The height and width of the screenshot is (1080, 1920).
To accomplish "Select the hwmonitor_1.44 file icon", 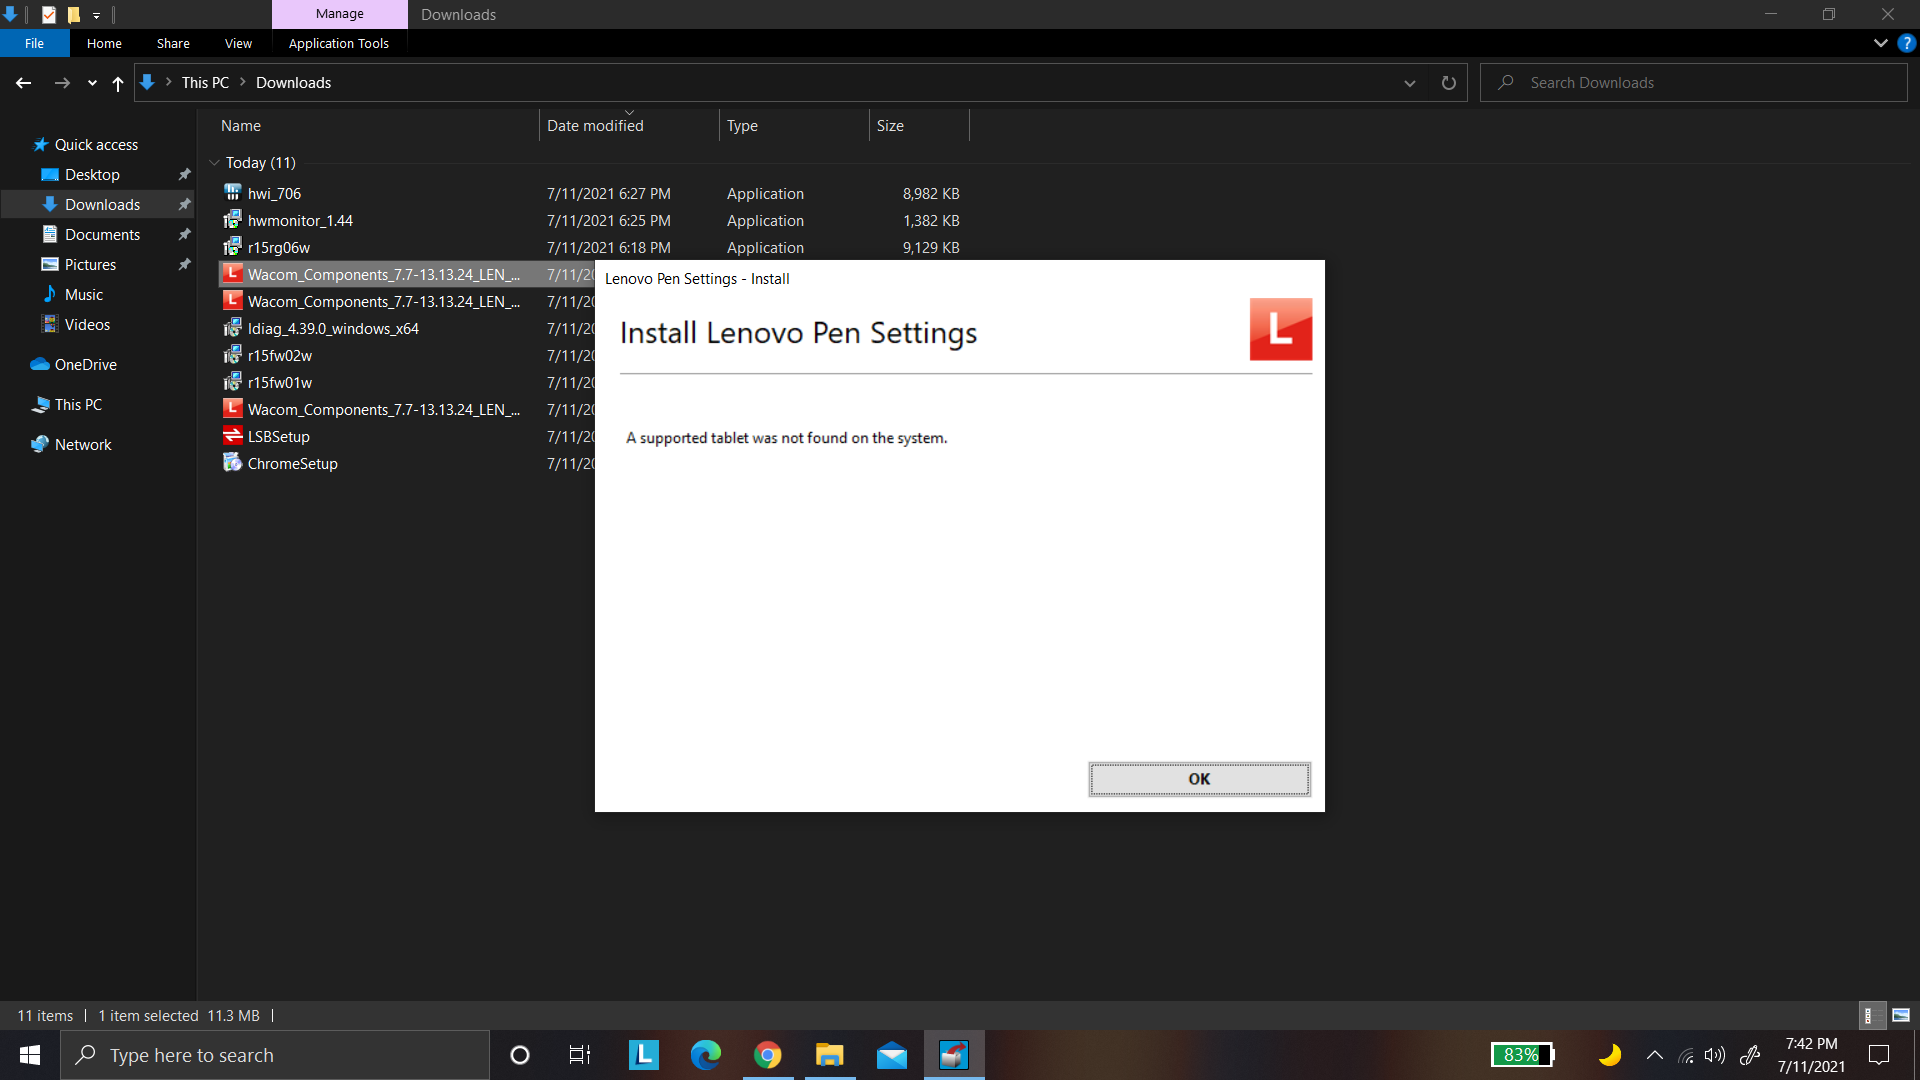I will pos(232,219).
